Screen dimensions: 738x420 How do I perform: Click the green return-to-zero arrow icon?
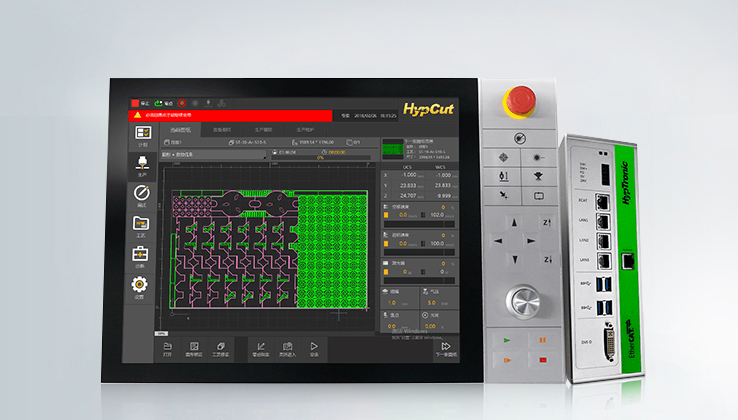point(161,103)
